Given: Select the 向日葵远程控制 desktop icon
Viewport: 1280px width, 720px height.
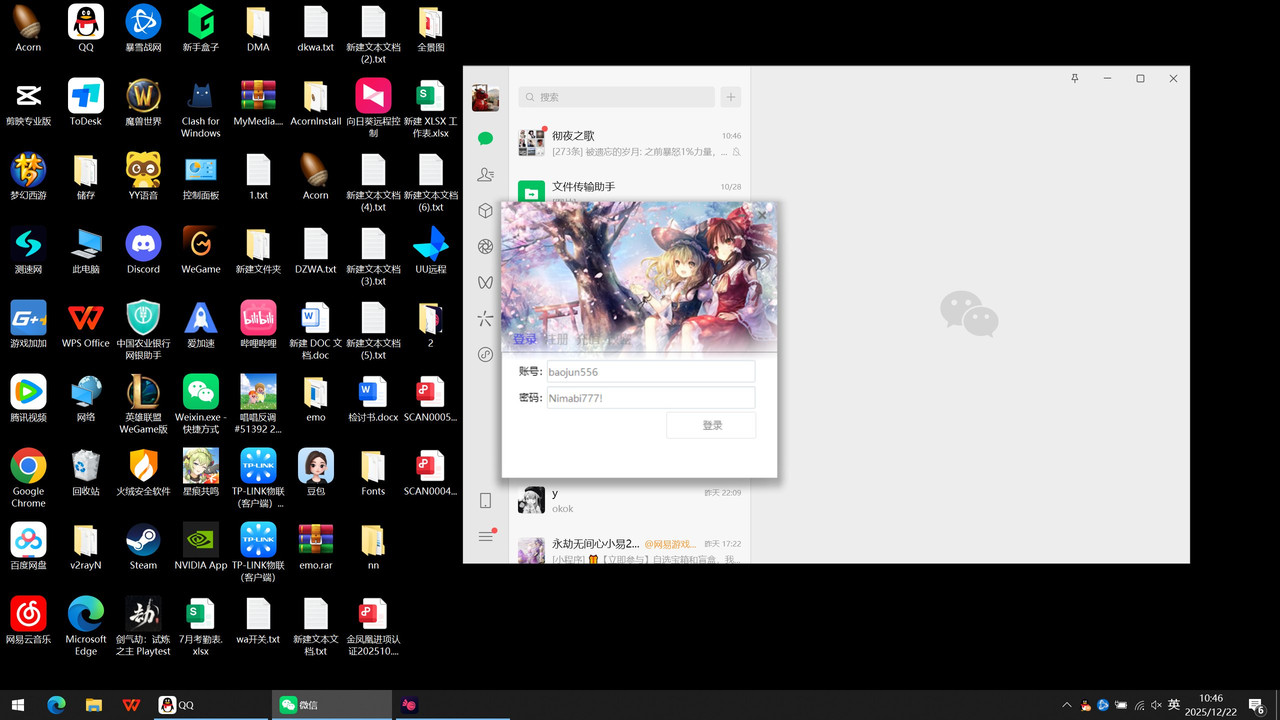Looking at the screenshot, I should [x=373, y=108].
